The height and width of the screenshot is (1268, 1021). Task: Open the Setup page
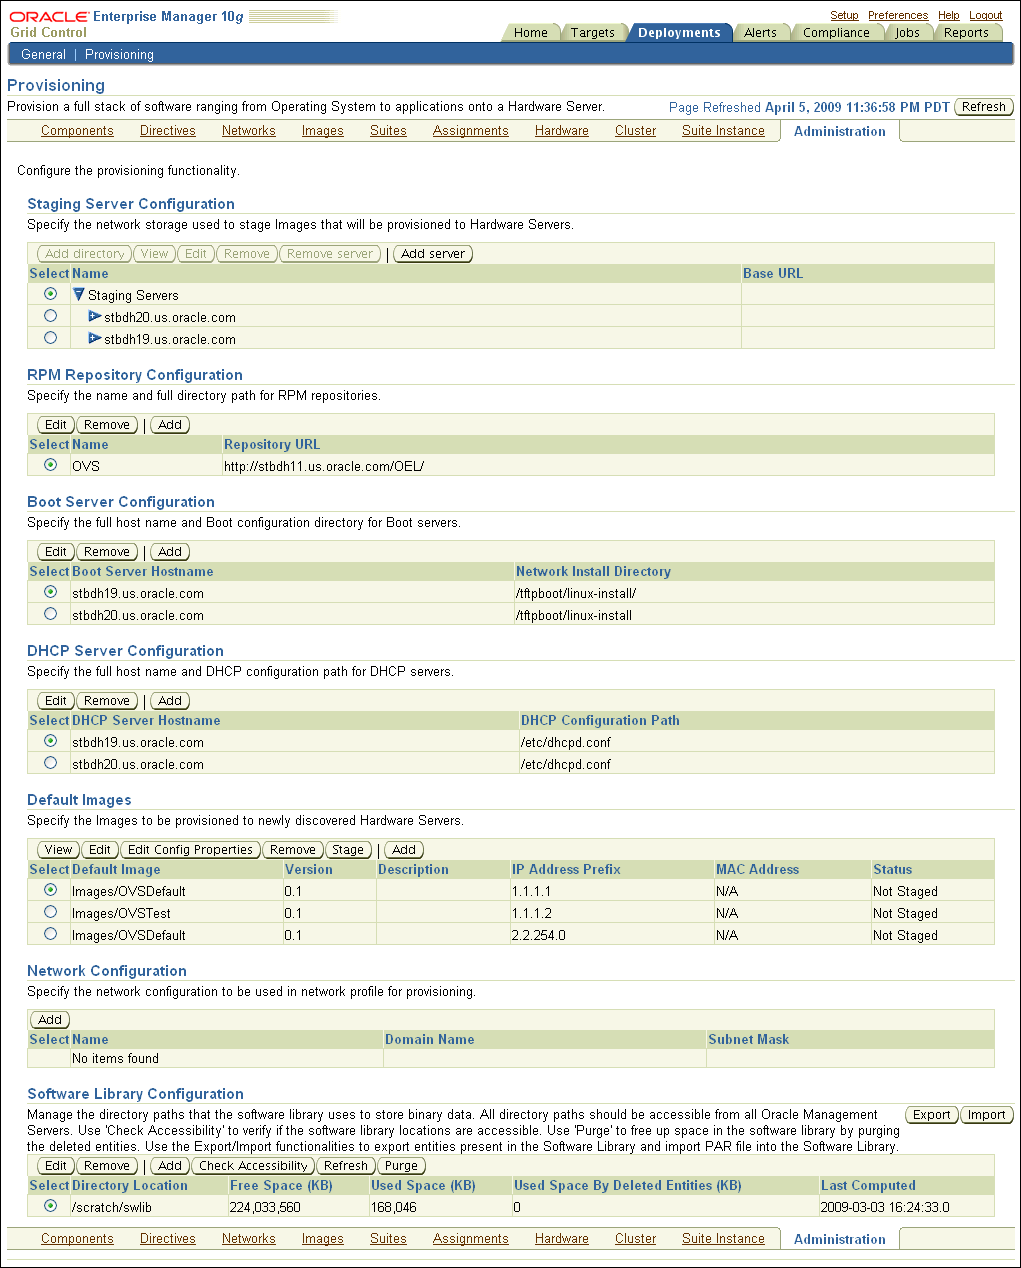844,14
